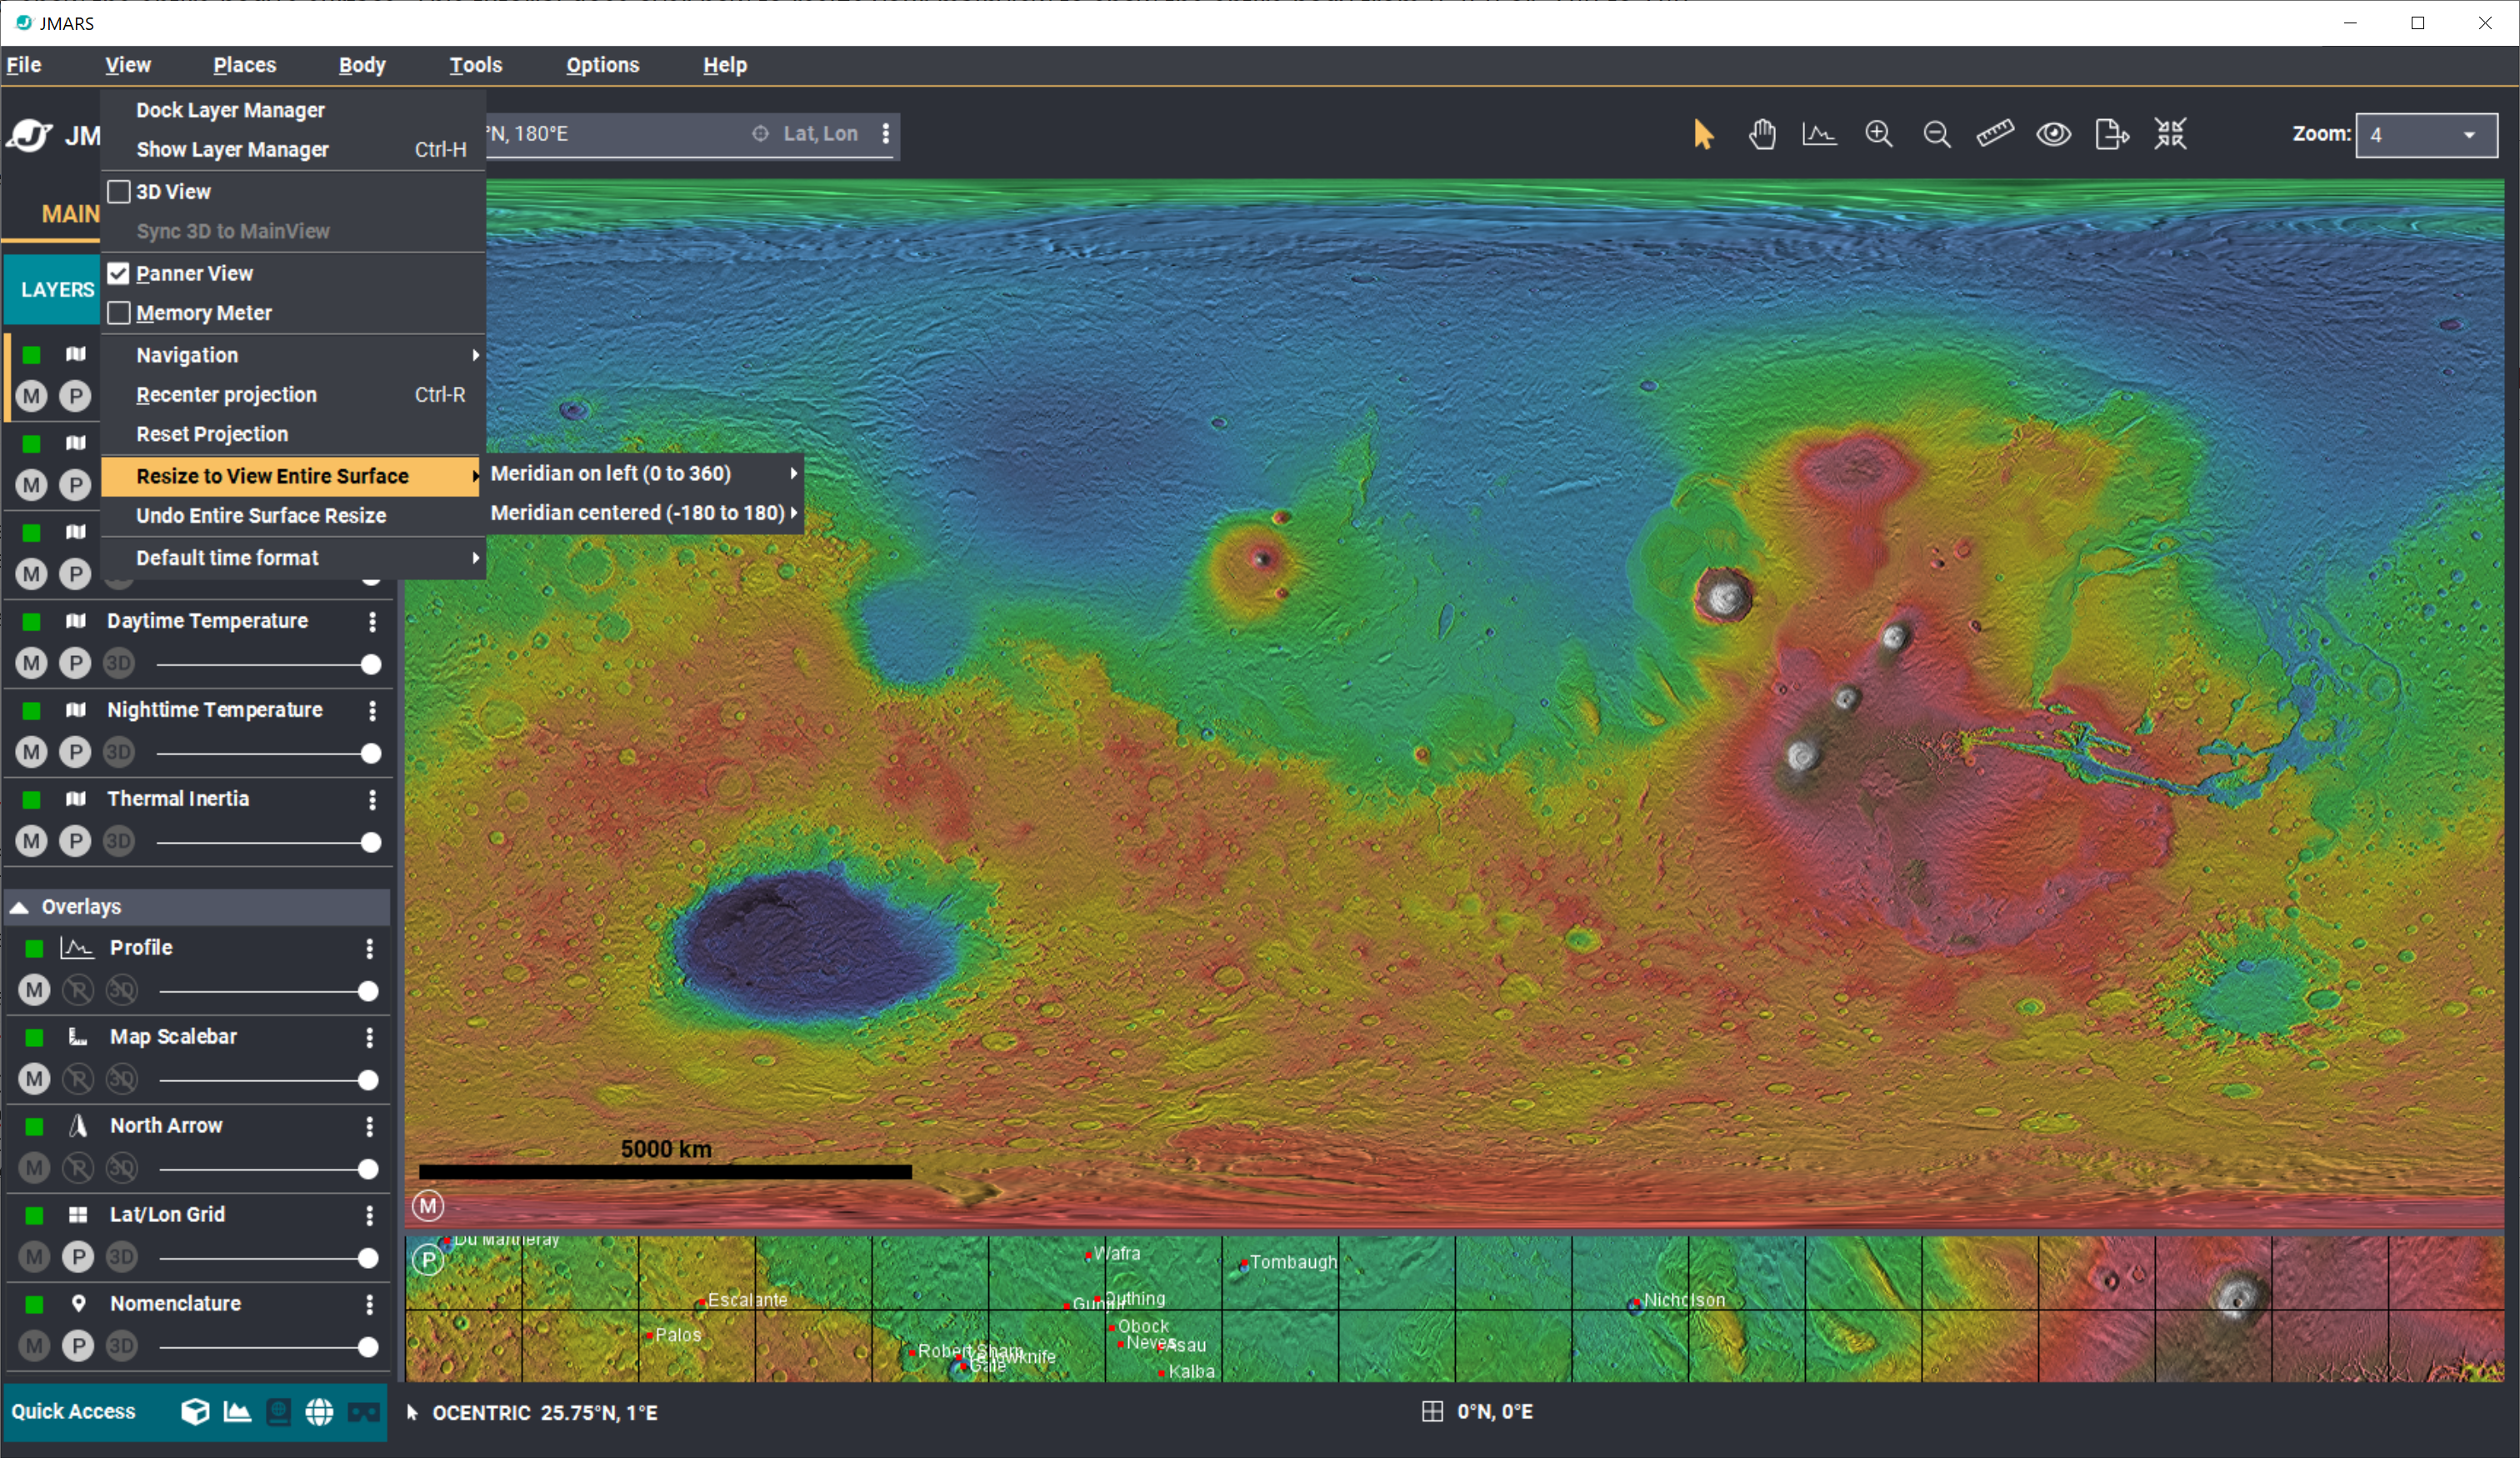The image size is (2520, 1458).
Task: Open Nighttime Temperature layer options dots
Action: 372,710
